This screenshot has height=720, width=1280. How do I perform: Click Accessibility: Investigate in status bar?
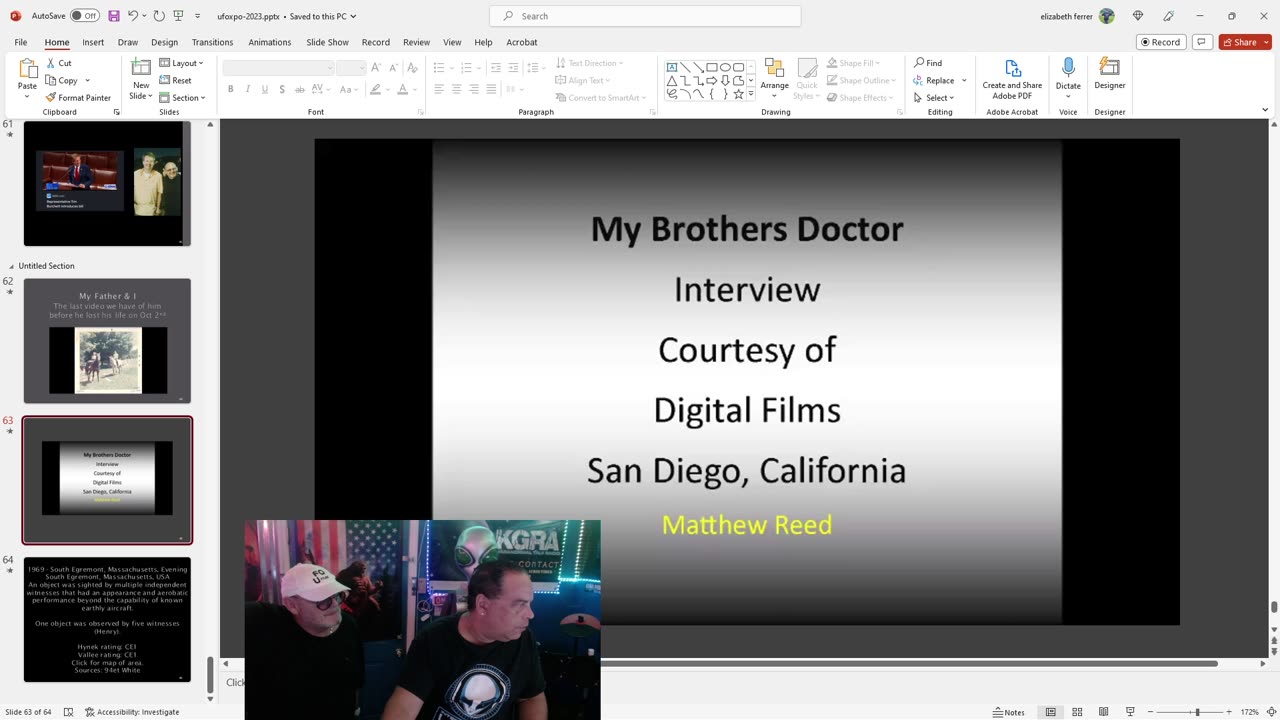pos(132,712)
